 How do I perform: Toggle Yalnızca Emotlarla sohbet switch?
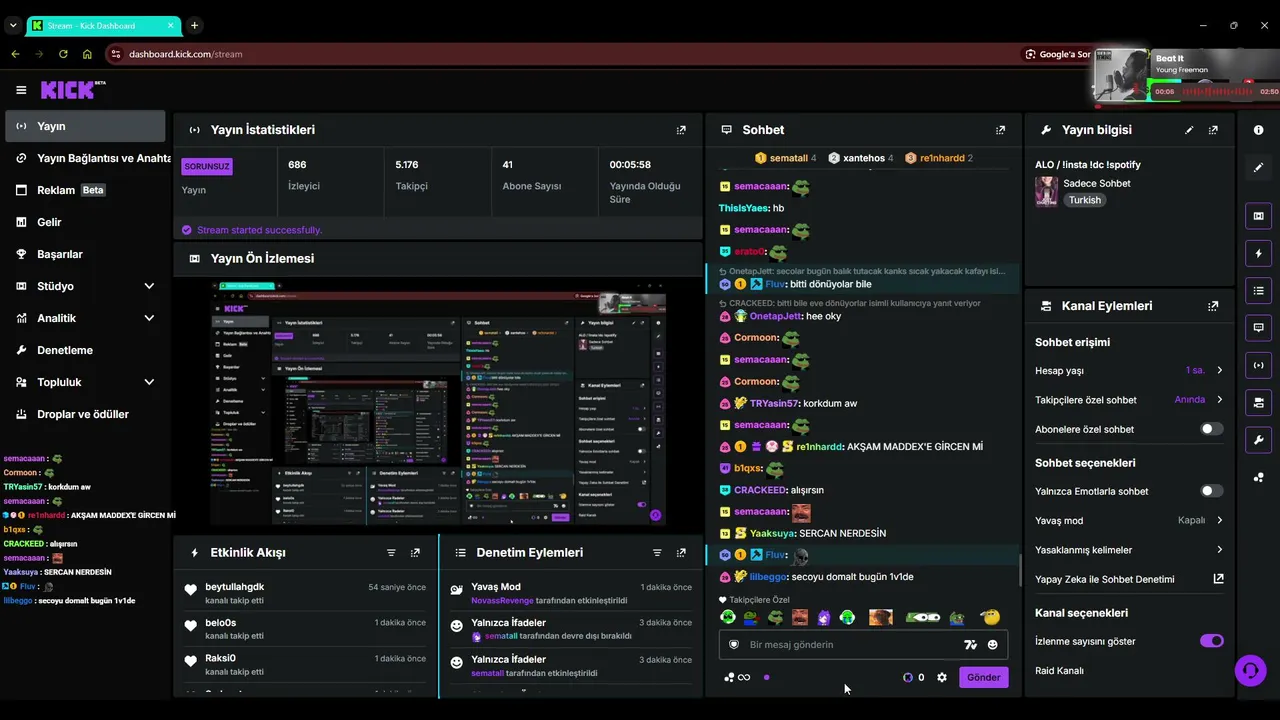coord(1211,491)
